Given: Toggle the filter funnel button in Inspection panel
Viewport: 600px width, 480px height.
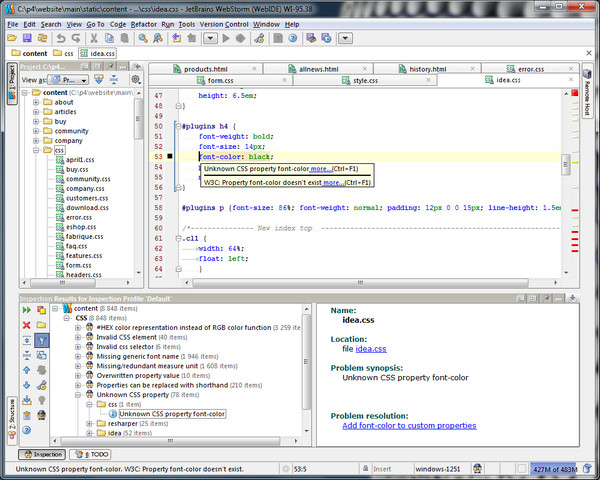Looking at the screenshot, I should point(42,340).
